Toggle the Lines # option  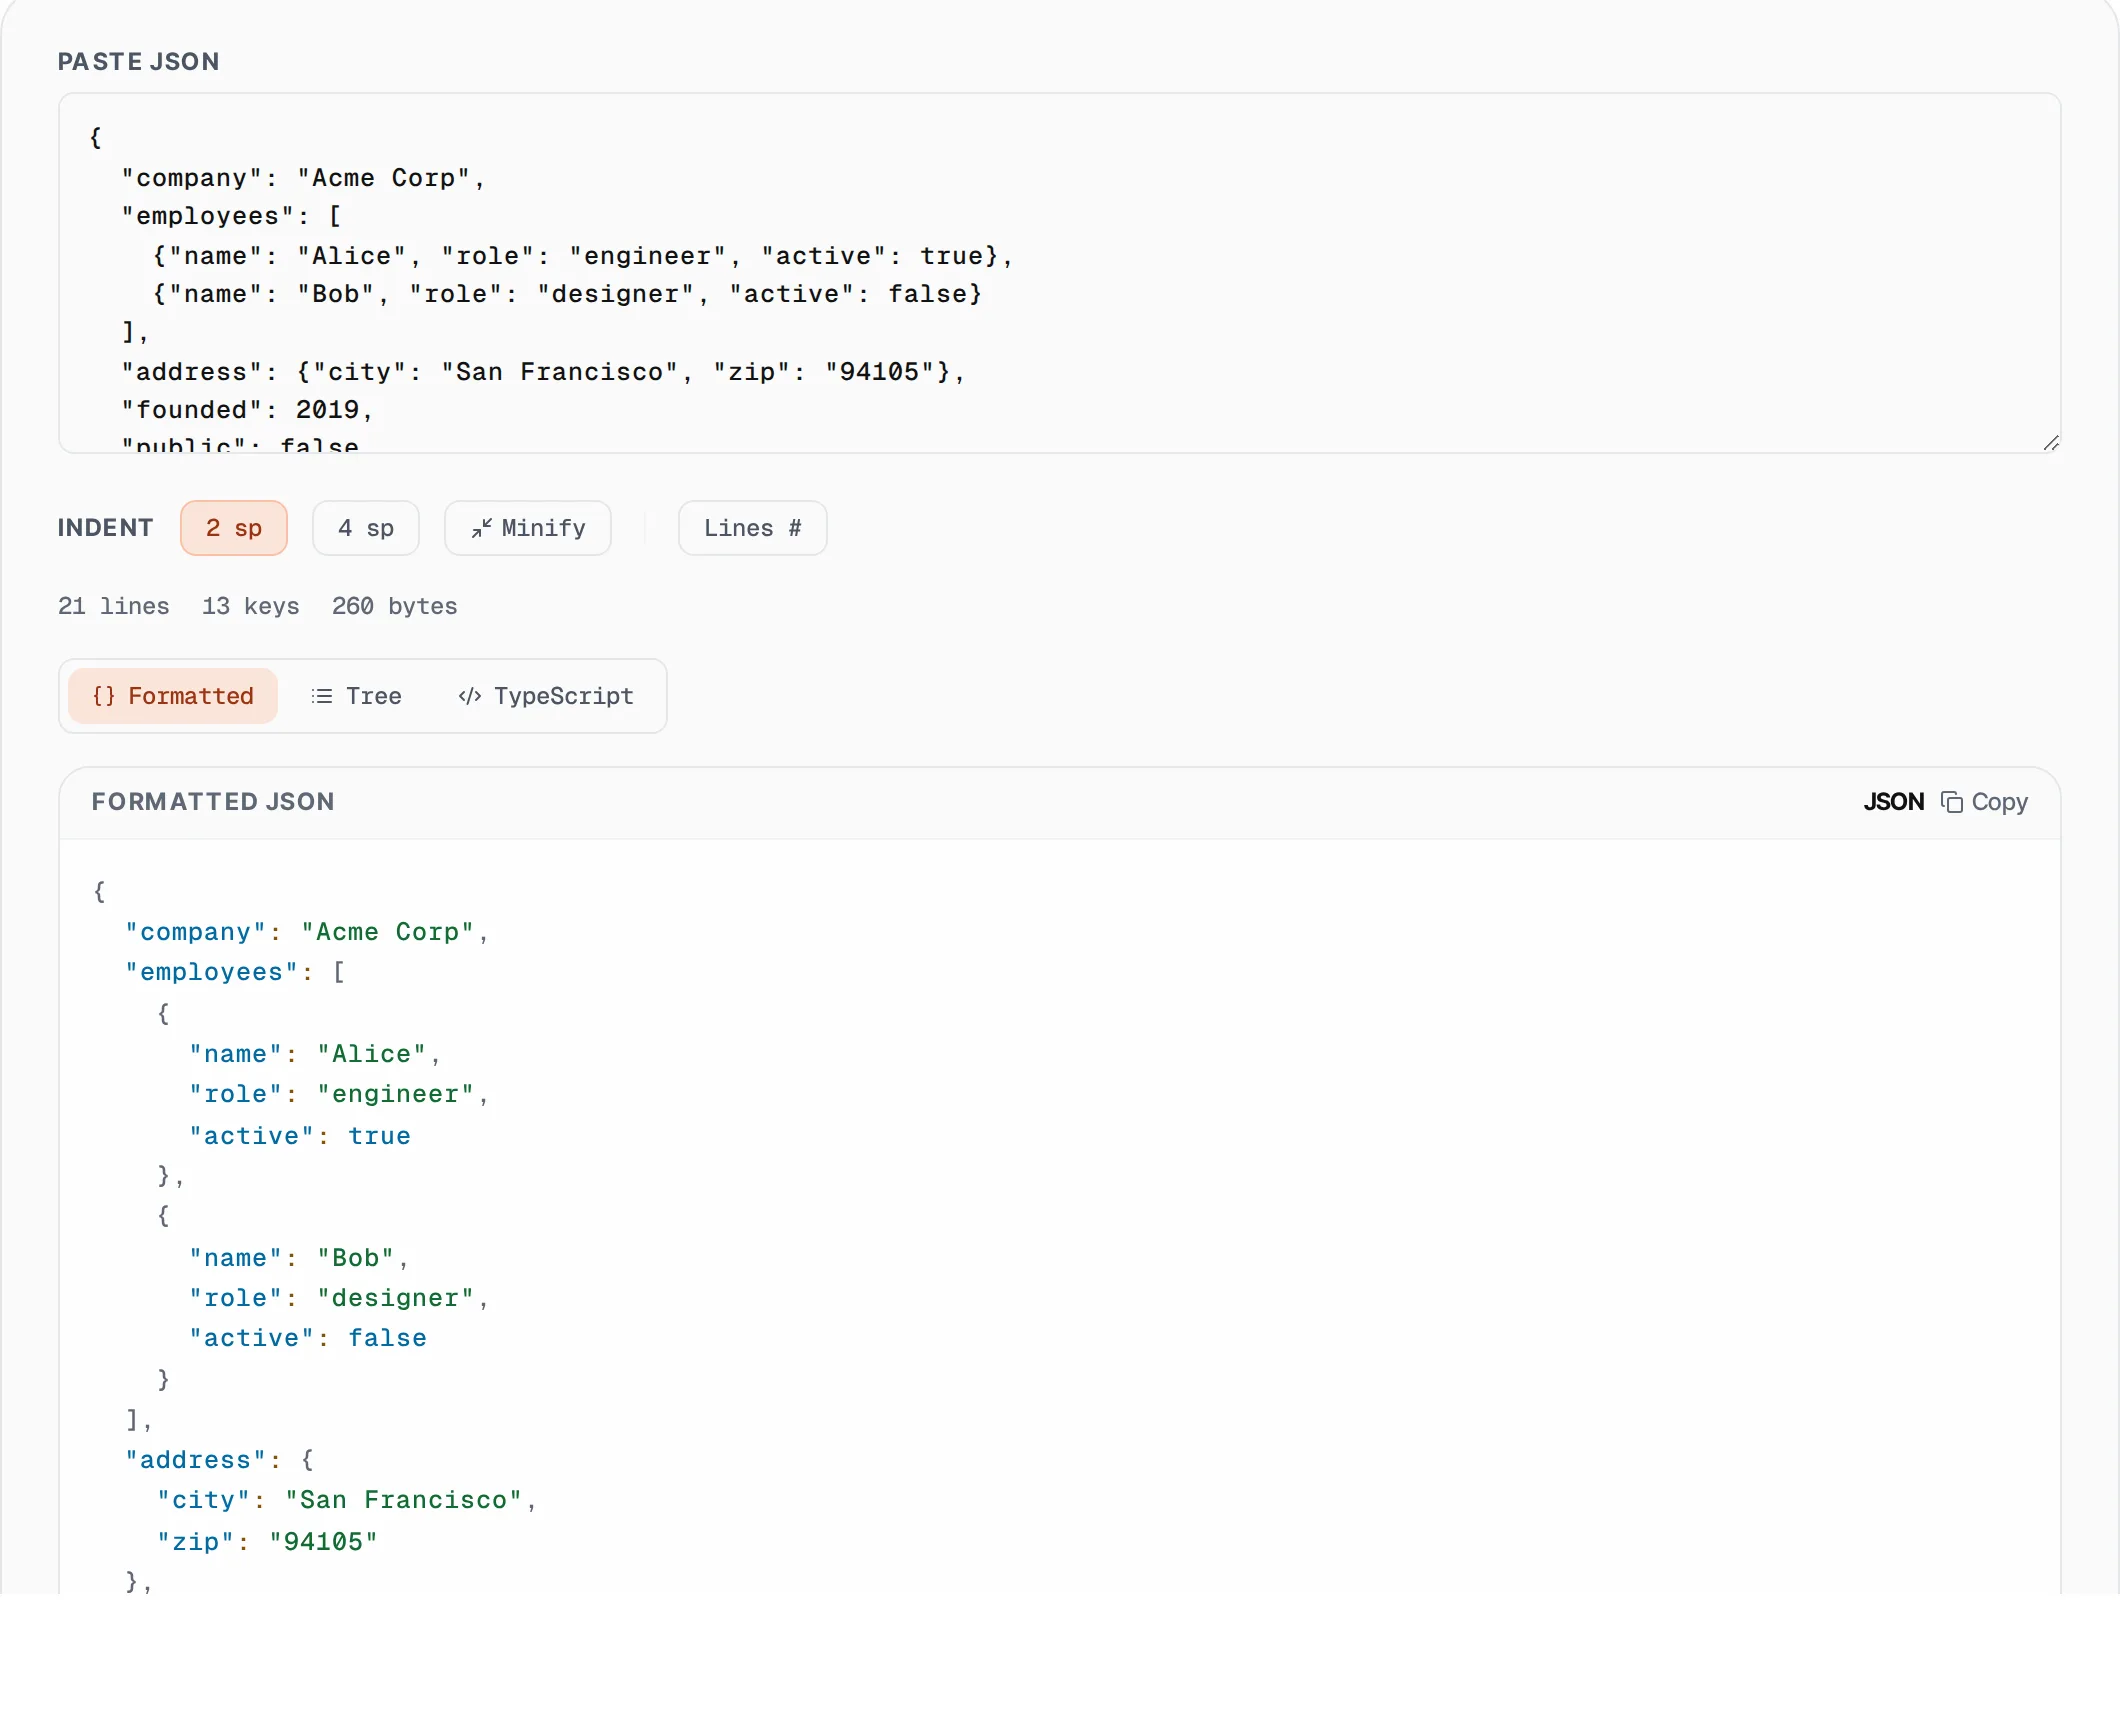point(752,528)
